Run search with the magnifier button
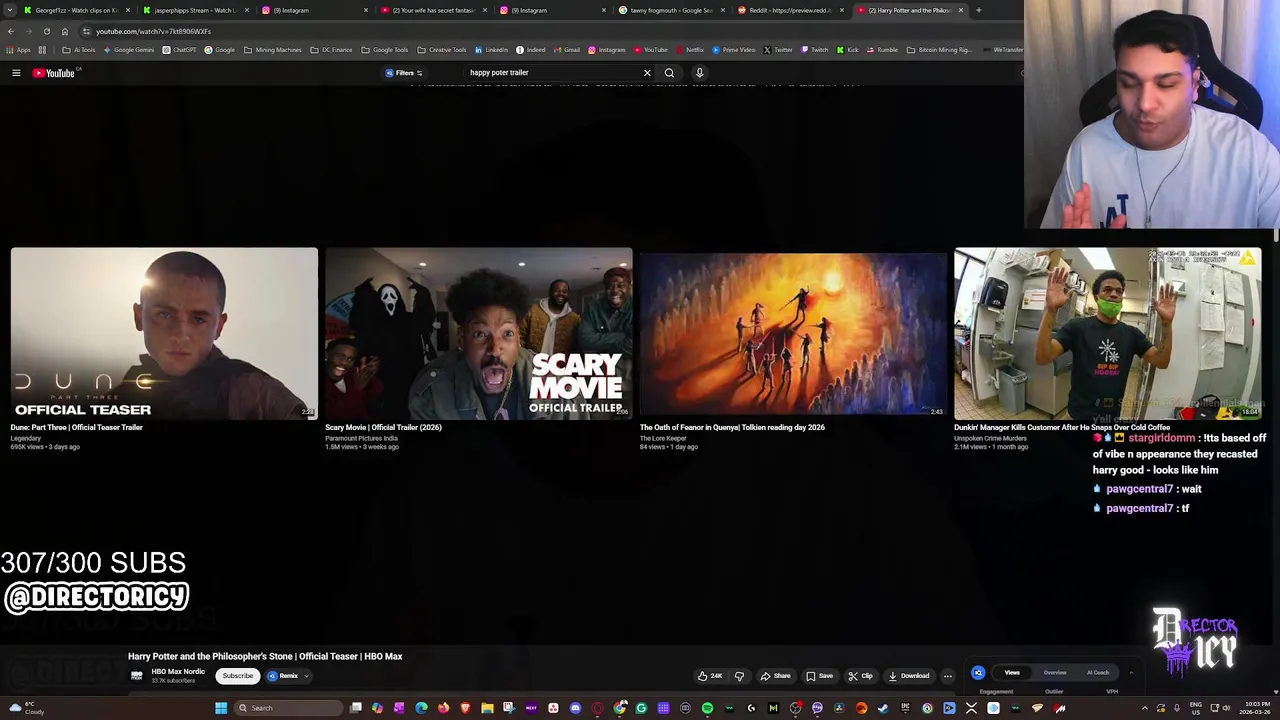Viewport: 1280px width, 720px height. [669, 73]
